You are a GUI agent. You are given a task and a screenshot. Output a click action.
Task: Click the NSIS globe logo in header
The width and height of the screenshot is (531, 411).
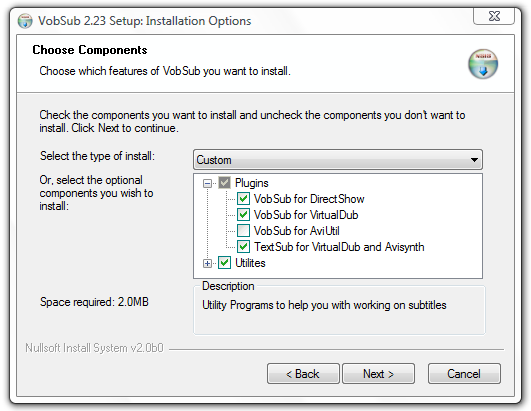coord(483,64)
